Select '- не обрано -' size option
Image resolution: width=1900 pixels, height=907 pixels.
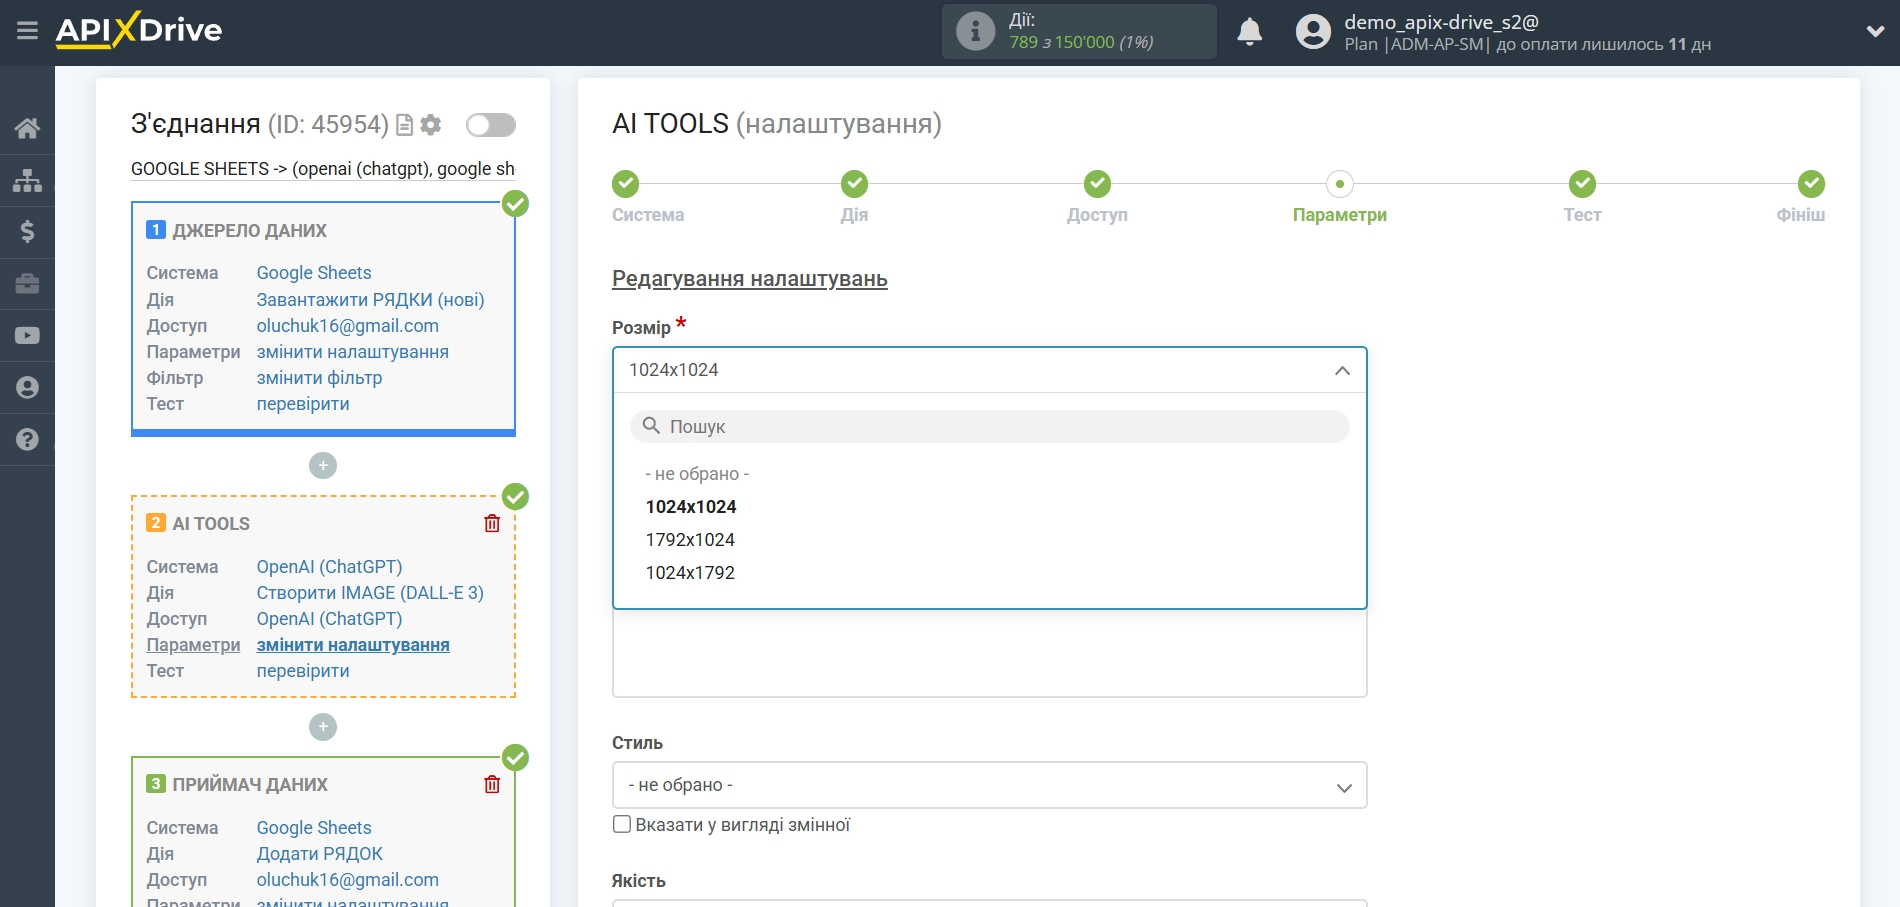point(697,474)
